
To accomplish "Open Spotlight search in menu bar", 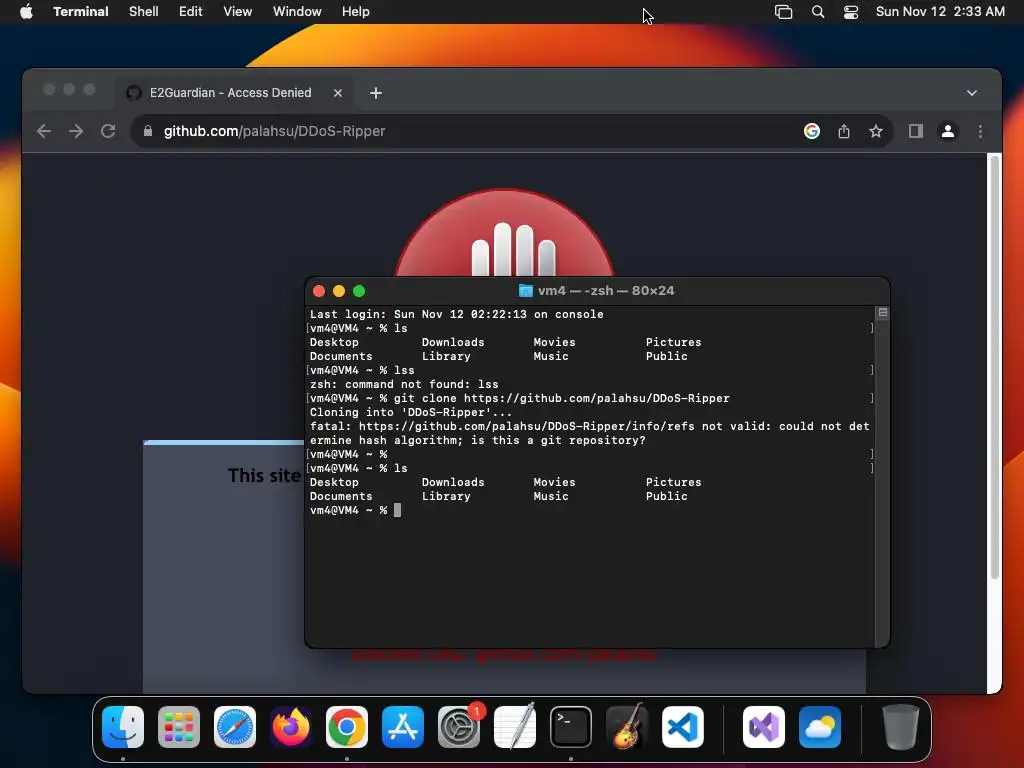I will (x=818, y=12).
